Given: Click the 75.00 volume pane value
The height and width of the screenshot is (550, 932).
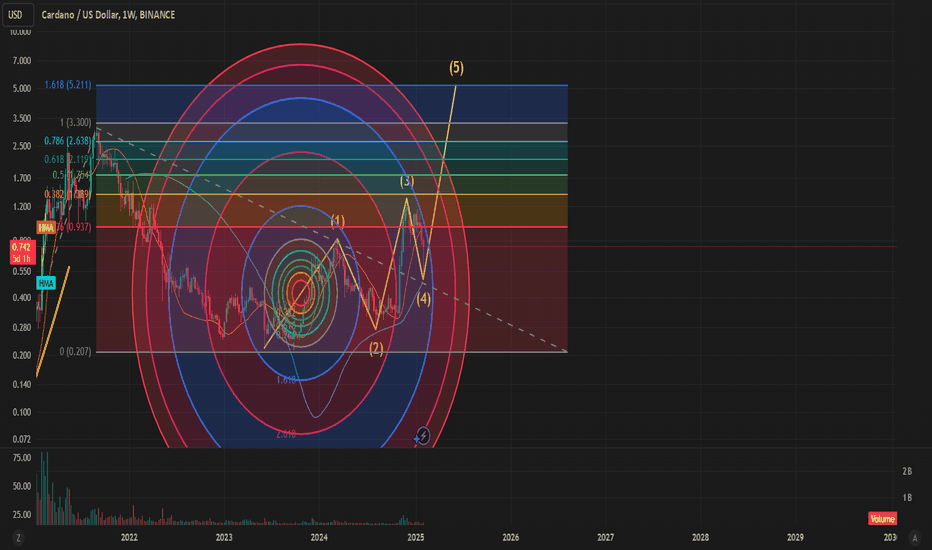Looking at the screenshot, I should click(x=22, y=458).
